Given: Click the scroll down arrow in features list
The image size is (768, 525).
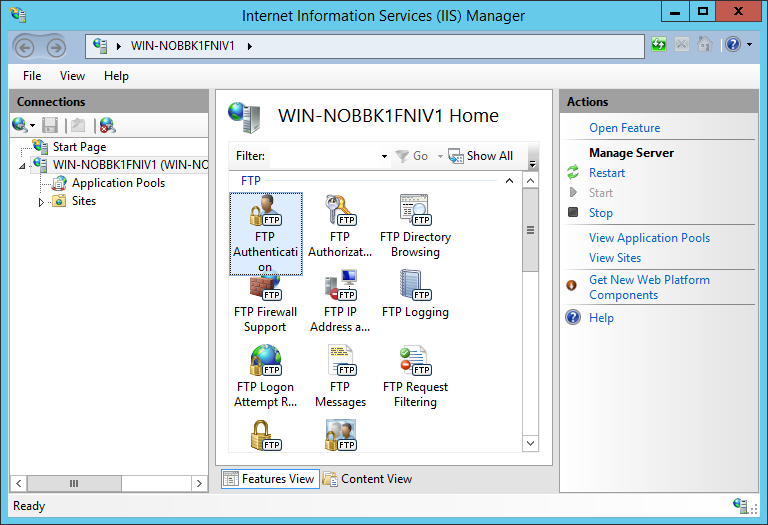Looking at the screenshot, I should [530, 444].
